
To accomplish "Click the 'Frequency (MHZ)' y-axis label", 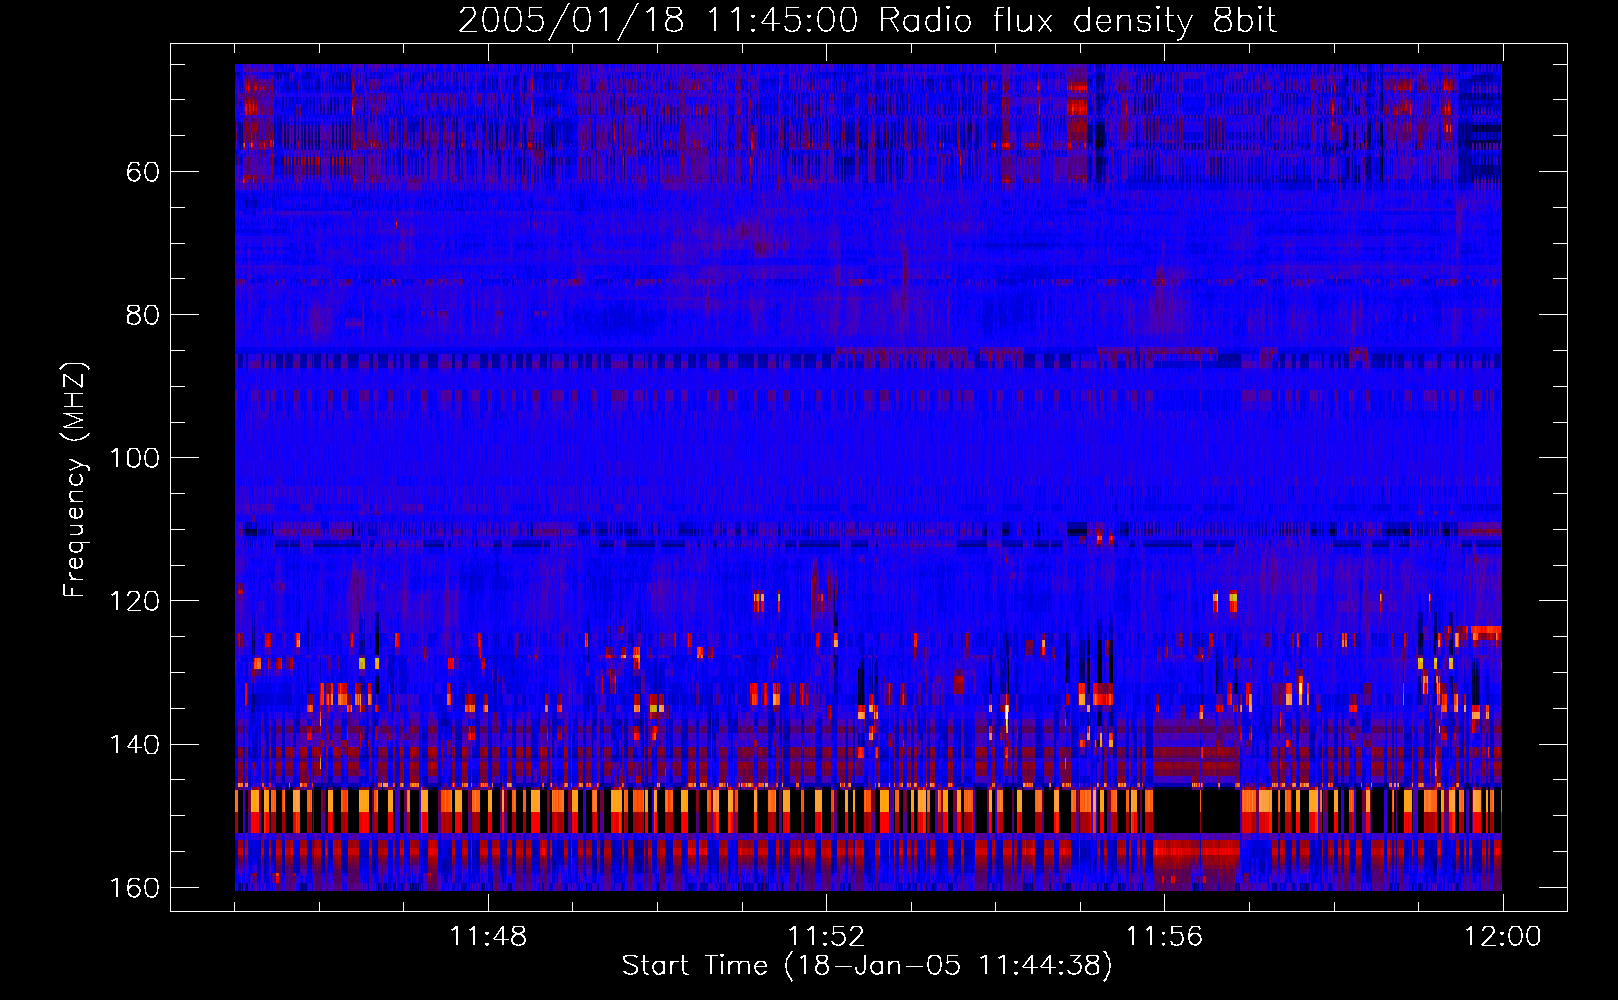I will pos(75,479).
